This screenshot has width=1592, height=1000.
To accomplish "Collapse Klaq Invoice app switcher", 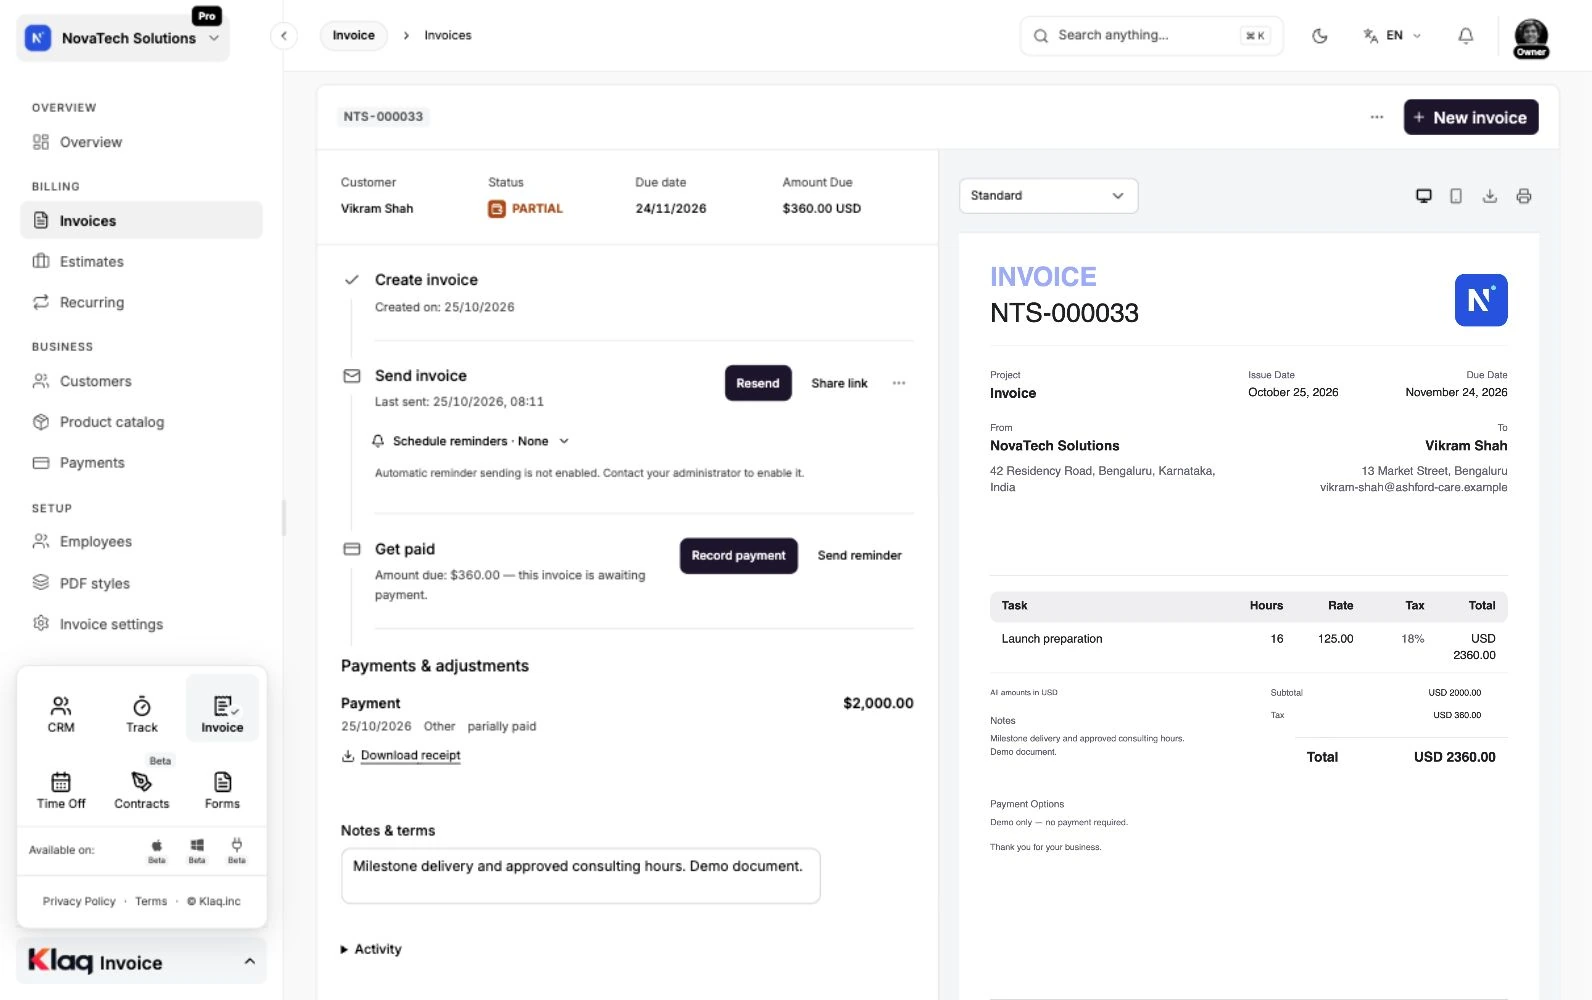I will [x=142, y=961].
